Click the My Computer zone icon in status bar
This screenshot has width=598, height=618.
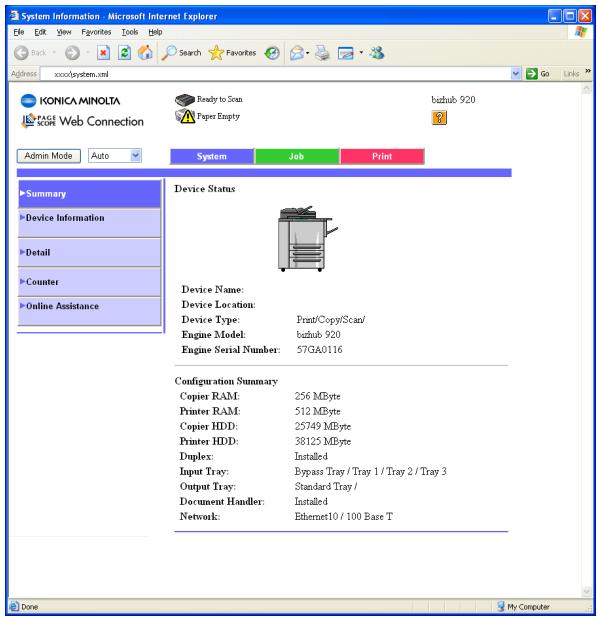[x=501, y=606]
